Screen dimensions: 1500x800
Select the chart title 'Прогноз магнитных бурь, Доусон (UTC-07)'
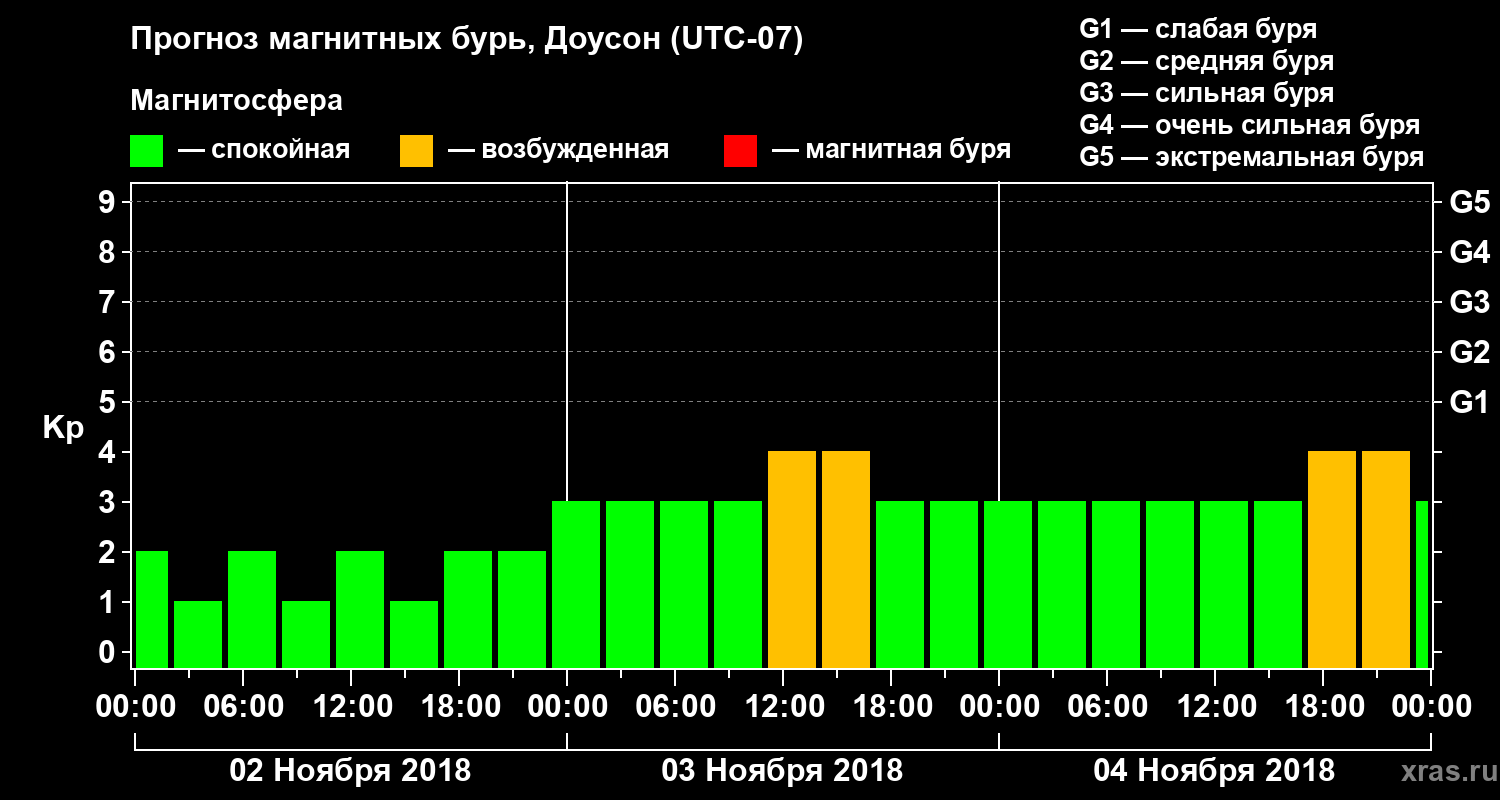pyautogui.click(x=467, y=41)
